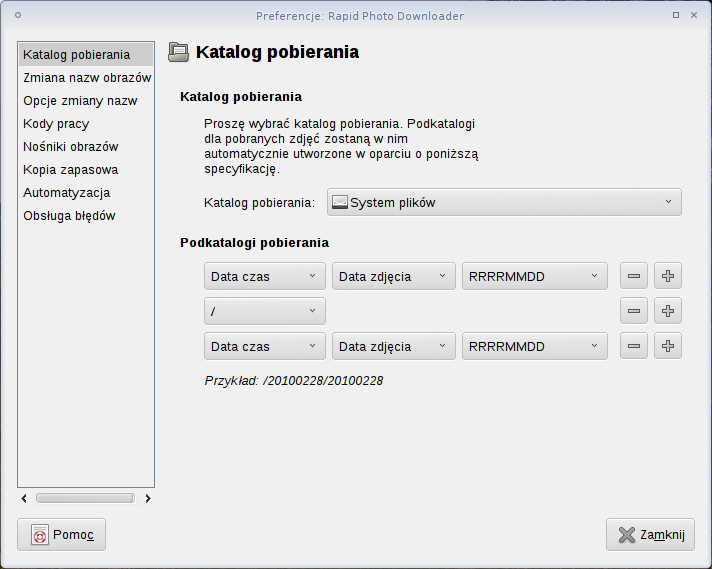Click the Zamknij button
Image resolution: width=712 pixels, height=569 pixels.
650,534
